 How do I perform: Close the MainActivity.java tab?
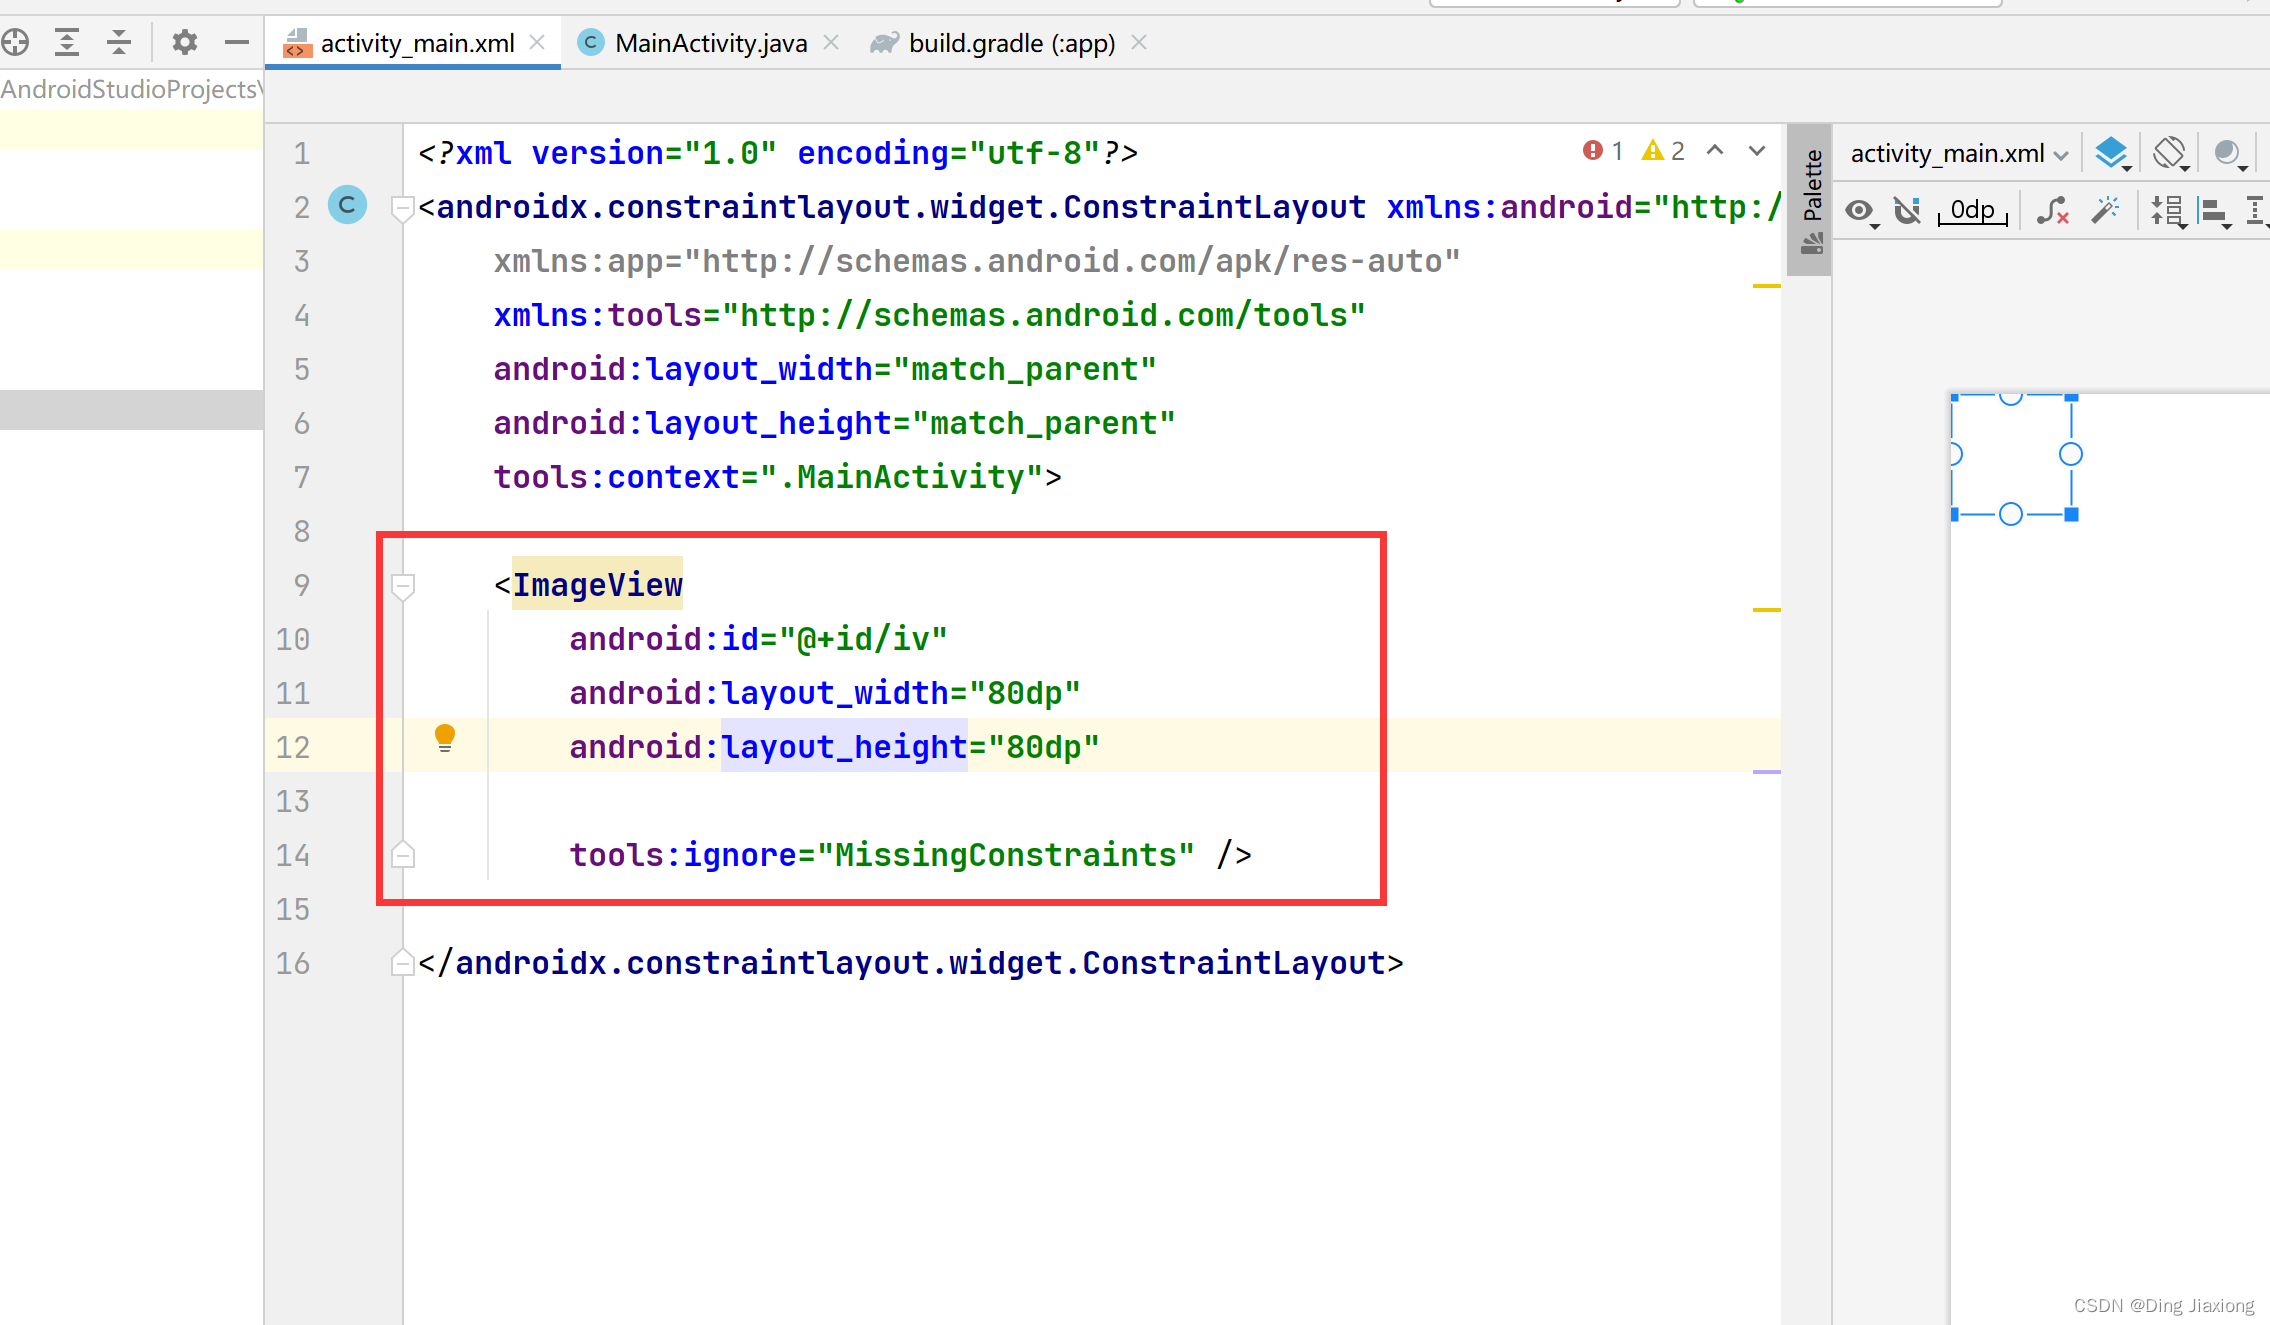click(x=831, y=43)
